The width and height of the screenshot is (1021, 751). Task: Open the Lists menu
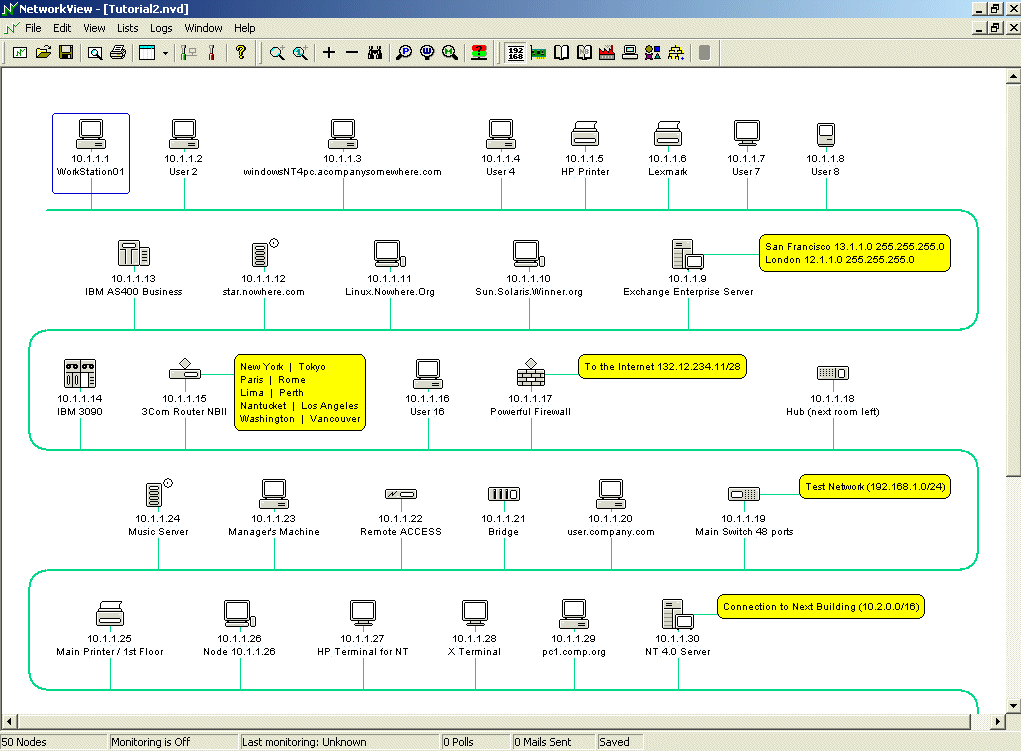pyautogui.click(x=128, y=28)
